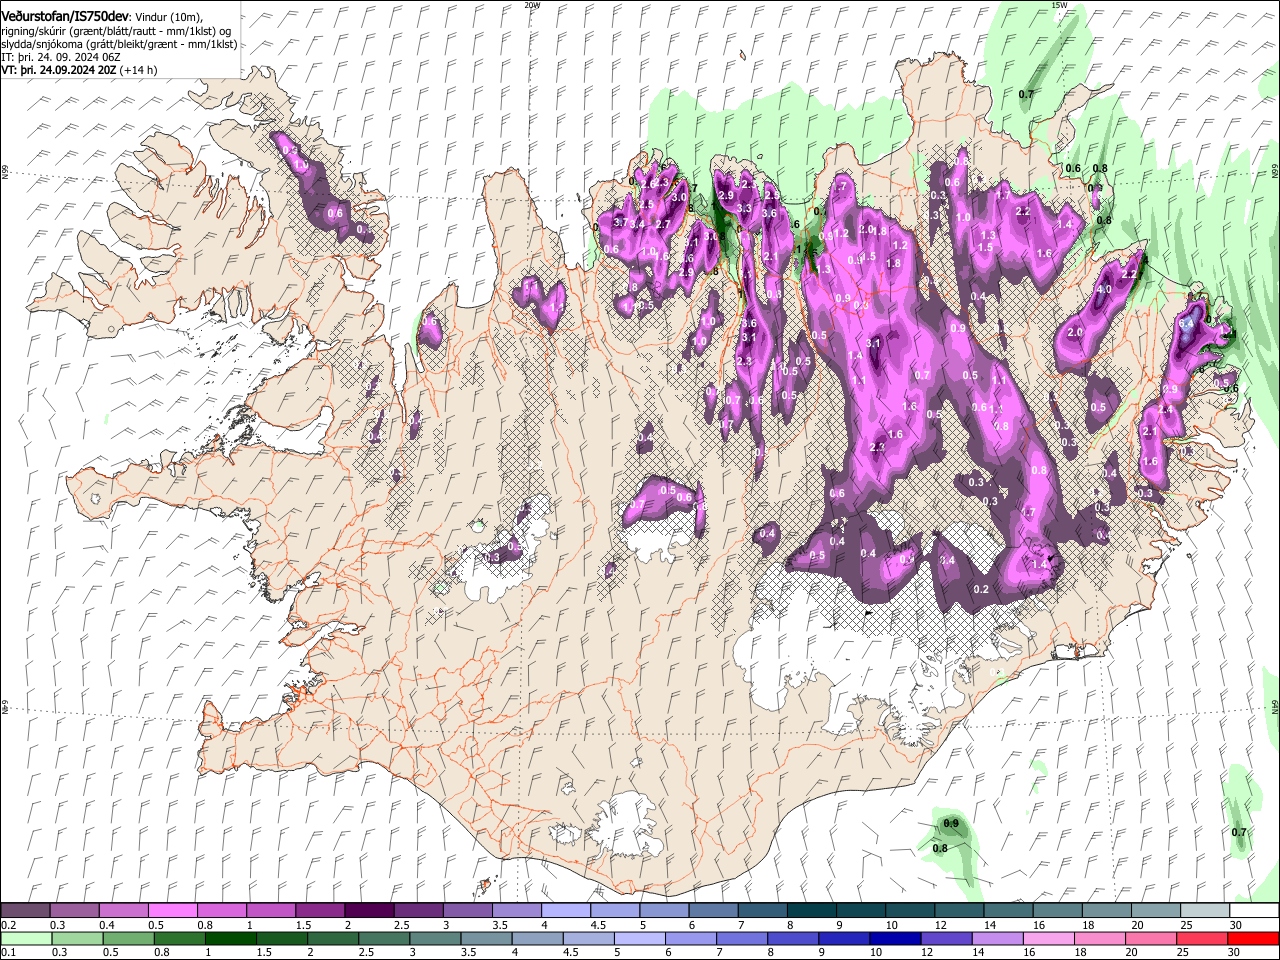Select bottom-row blue swatch between 8 and 9

[x=792, y=939]
